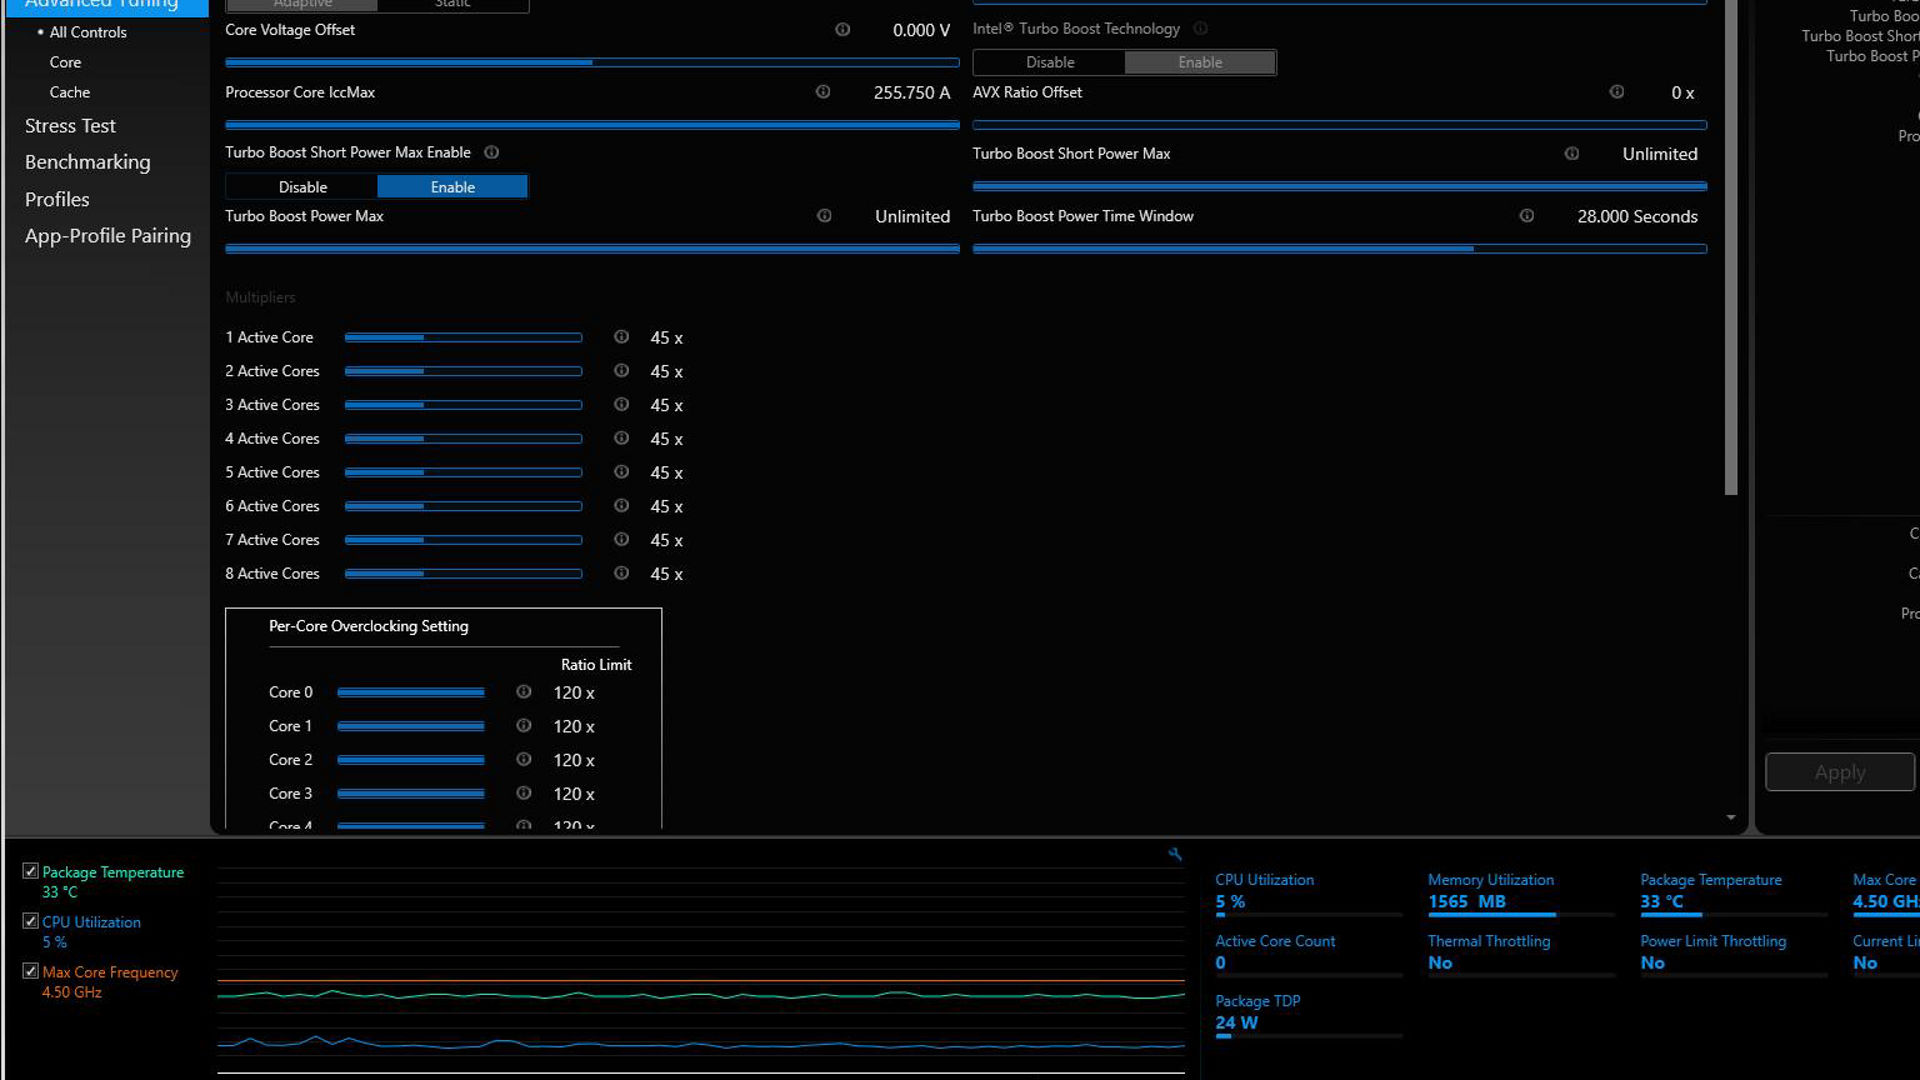Open info icon for 4 Active Cores multiplier
Viewport: 1920px width, 1080px height.
621,438
